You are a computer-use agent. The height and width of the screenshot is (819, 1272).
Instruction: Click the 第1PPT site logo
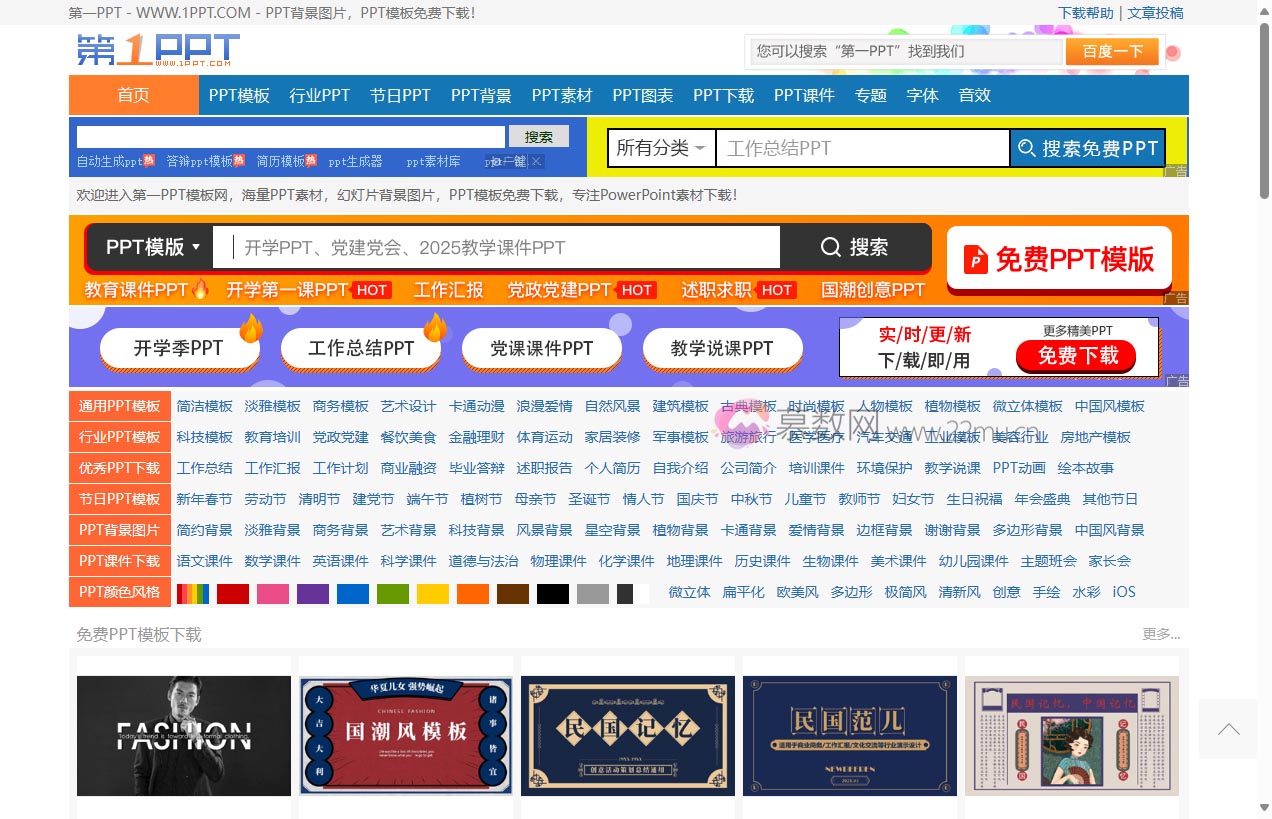[158, 50]
